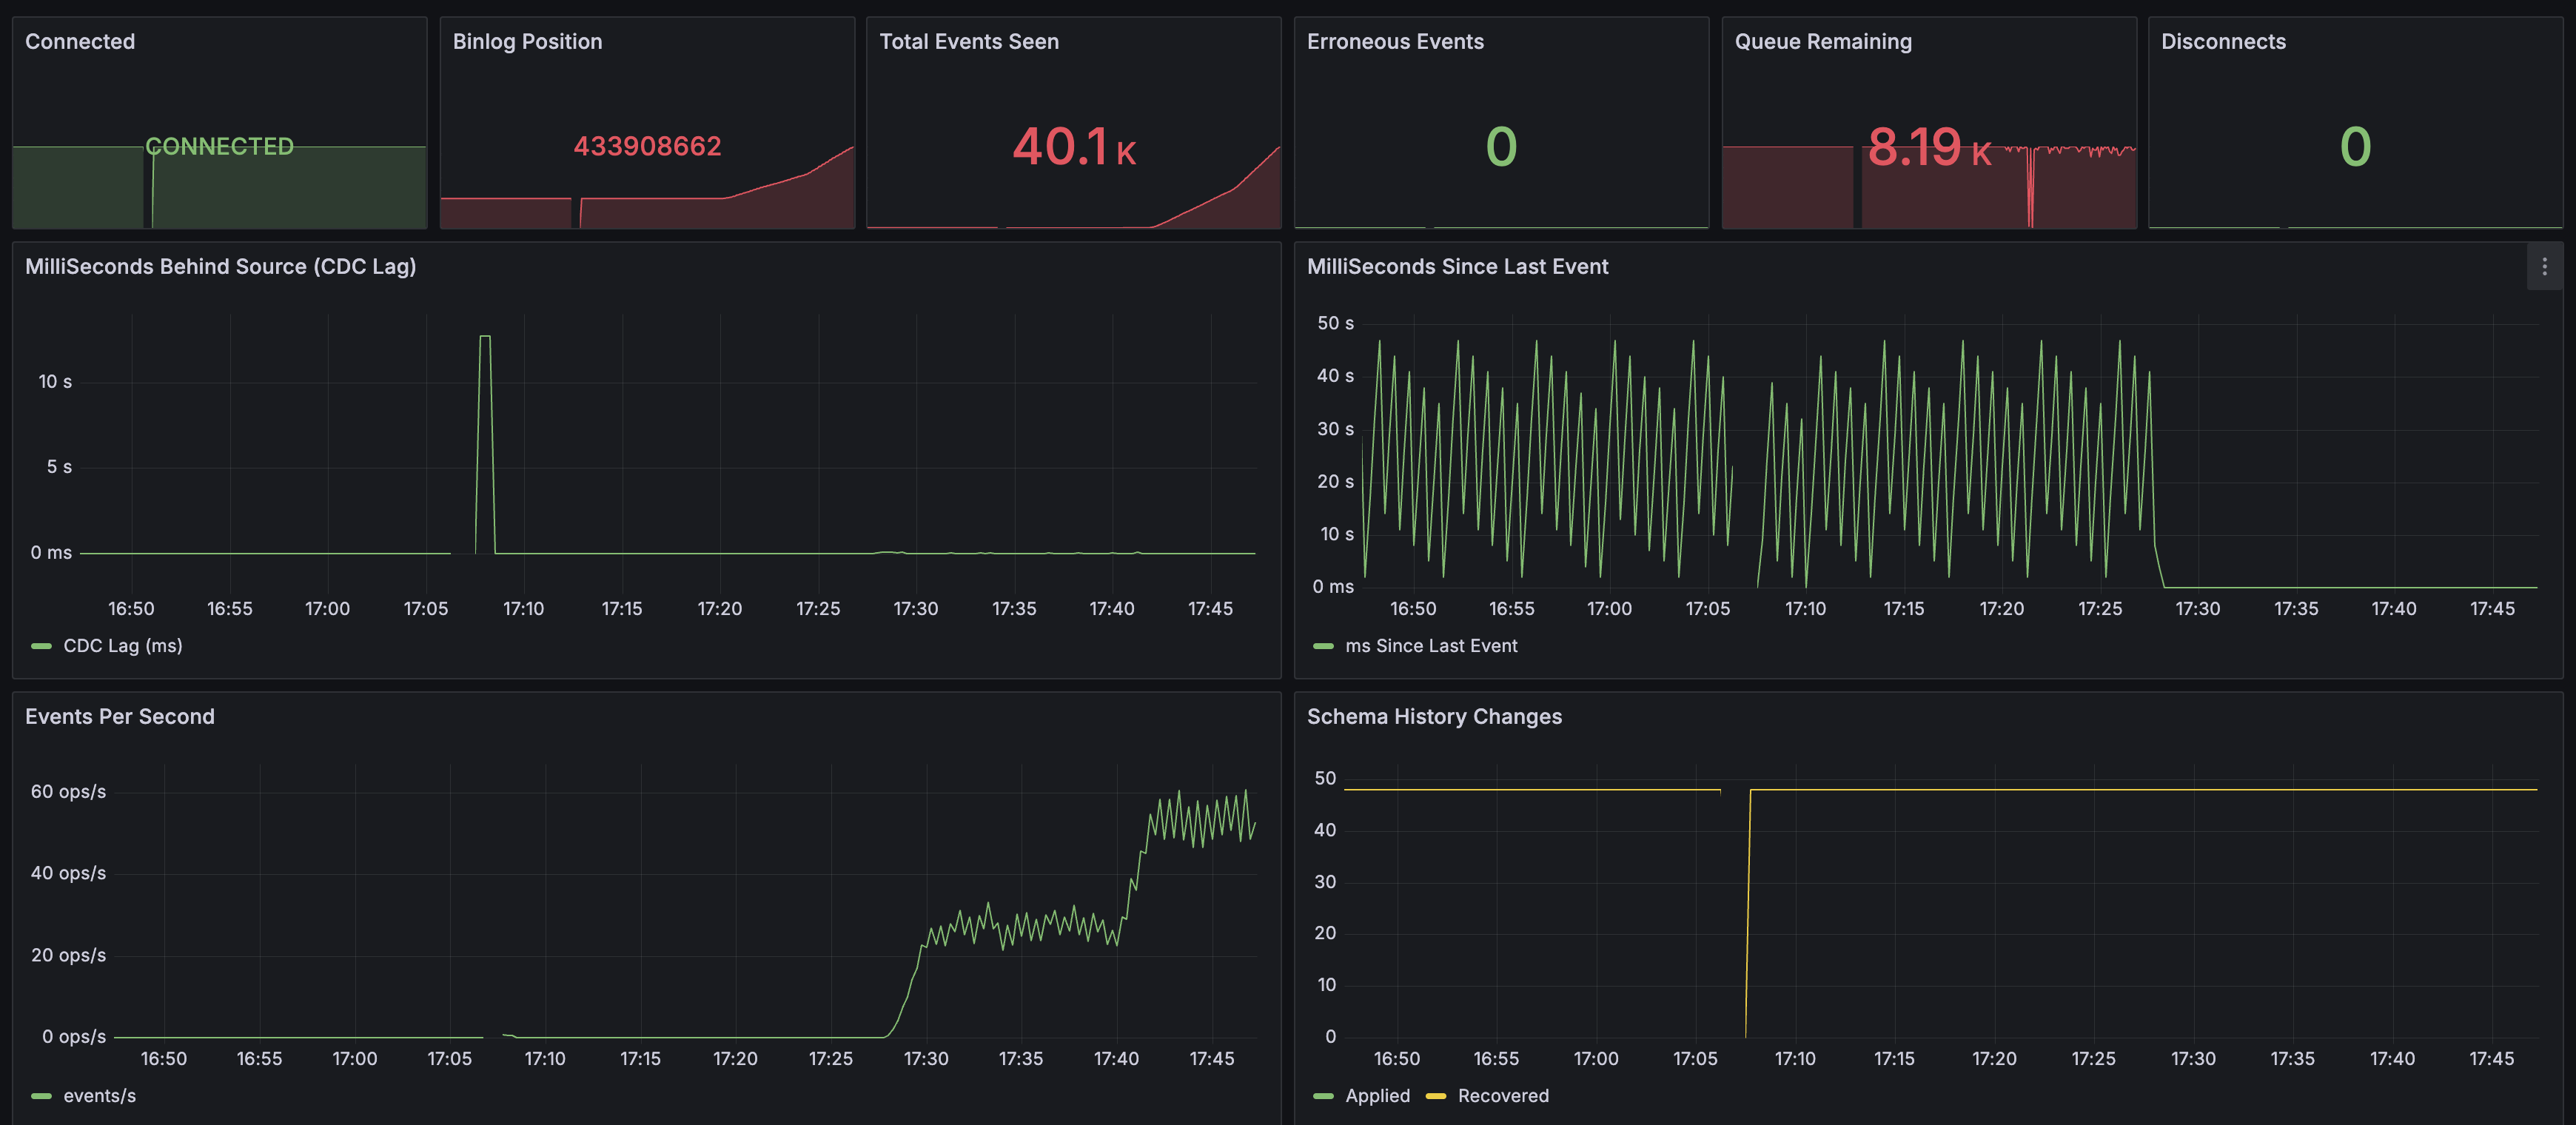This screenshot has width=2576, height=1125.
Task: Open the Erroneous Events panel title menu
Action: [1394, 42]
